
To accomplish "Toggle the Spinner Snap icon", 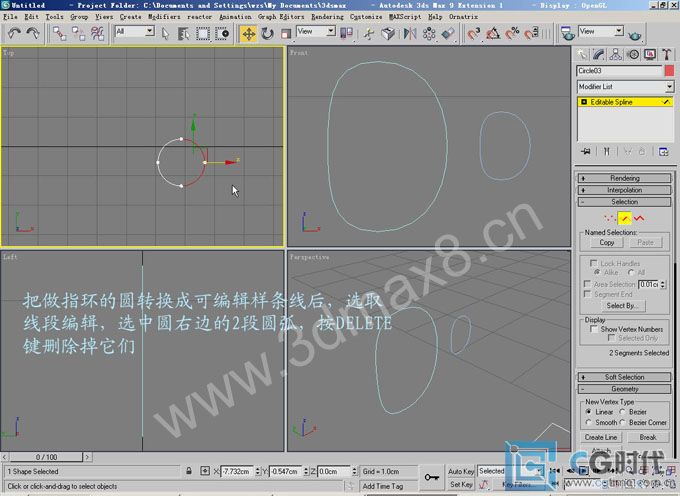I will [531, 33].
